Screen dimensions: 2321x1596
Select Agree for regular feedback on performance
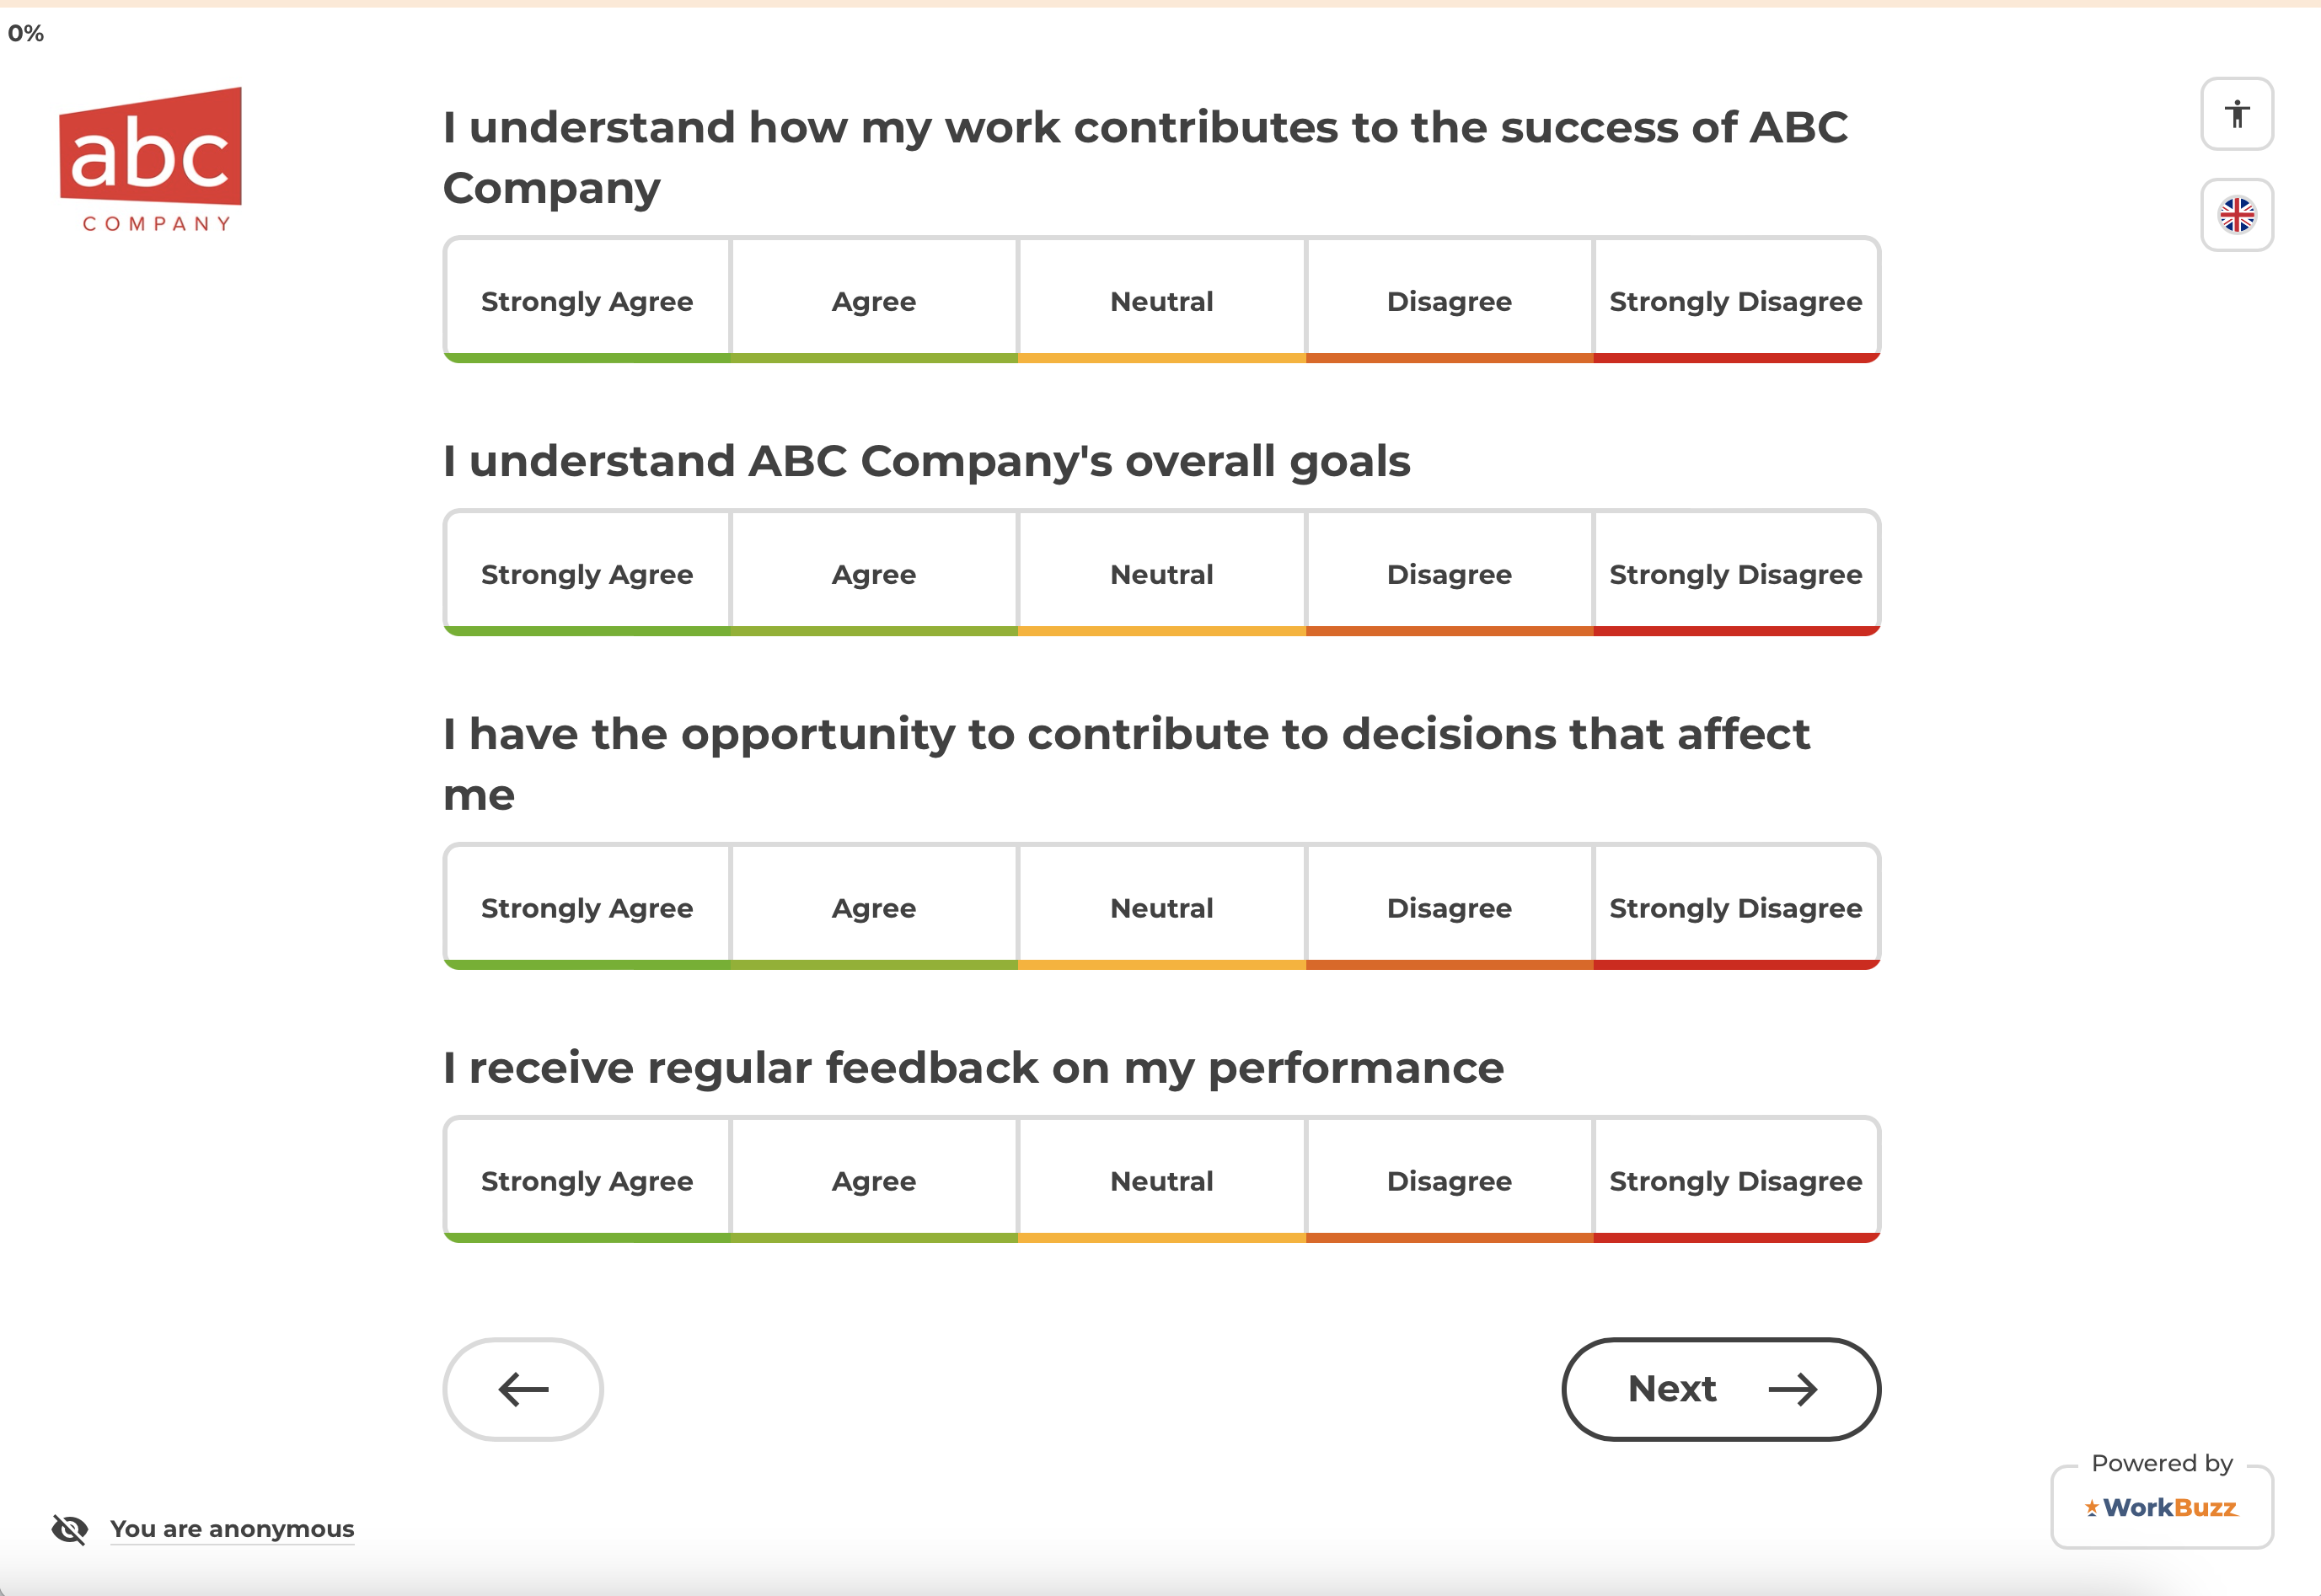click(874, 1180)
